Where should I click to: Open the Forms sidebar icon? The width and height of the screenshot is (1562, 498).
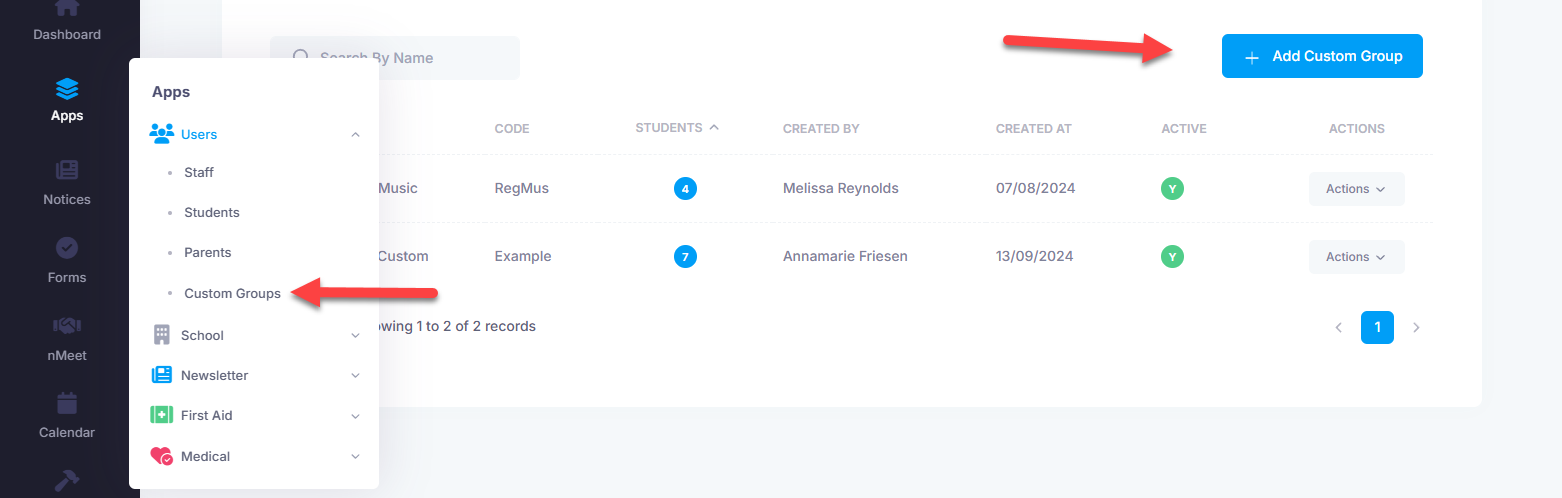click(67, 259)
